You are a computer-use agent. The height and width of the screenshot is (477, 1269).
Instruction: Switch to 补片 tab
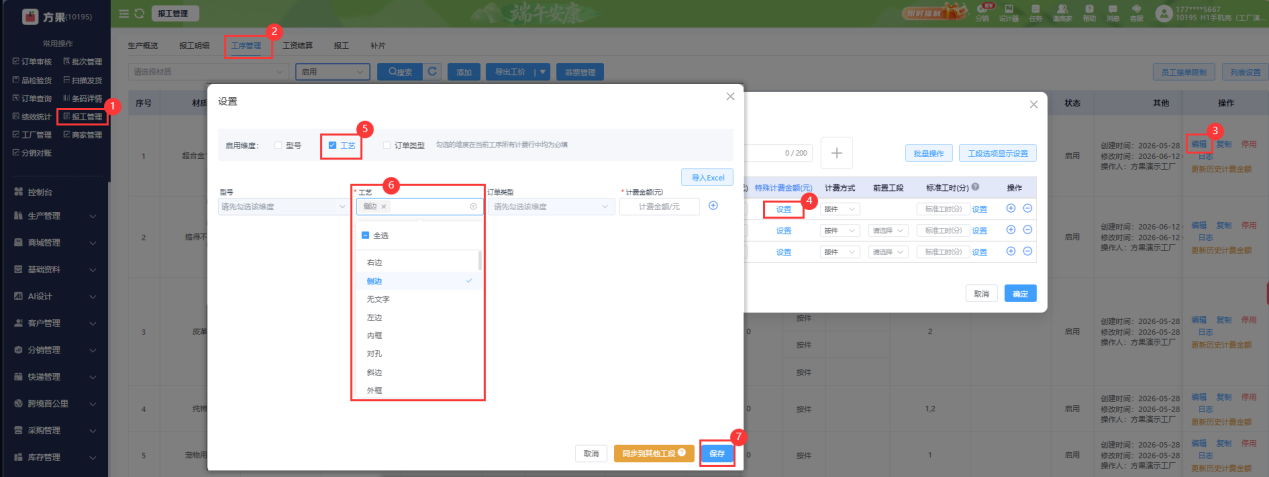point(378,46)
